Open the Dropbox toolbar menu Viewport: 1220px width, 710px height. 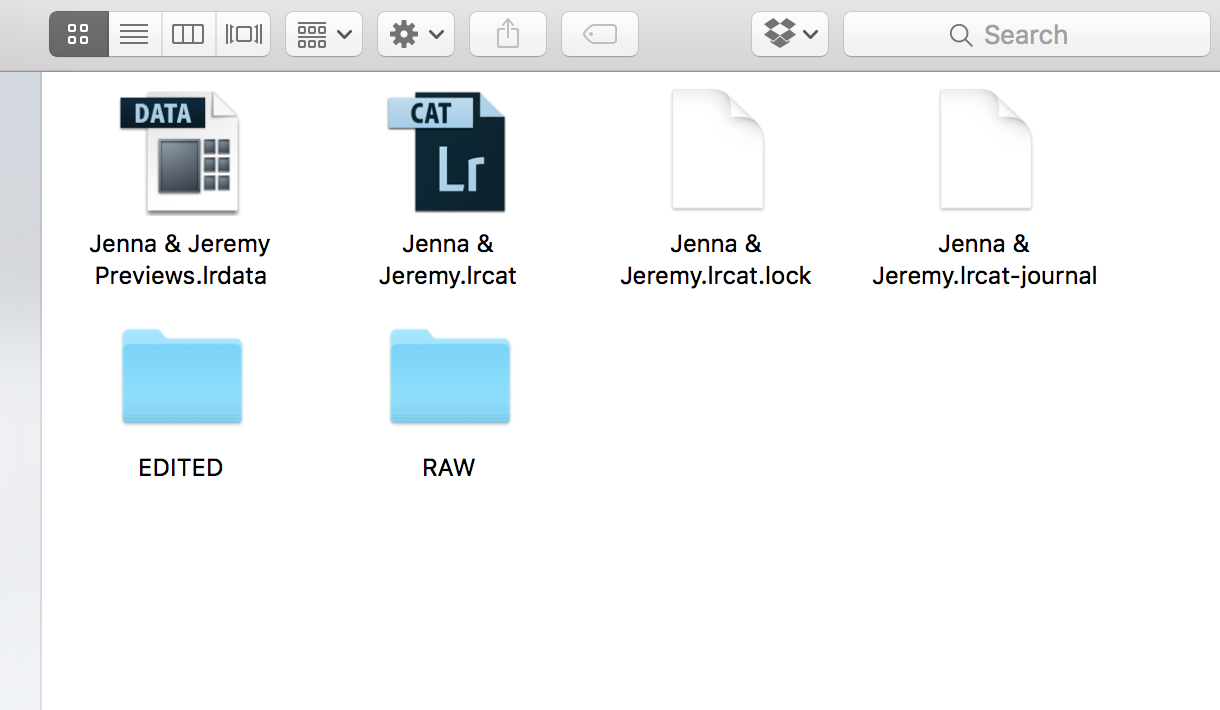(x=790, y=34)
